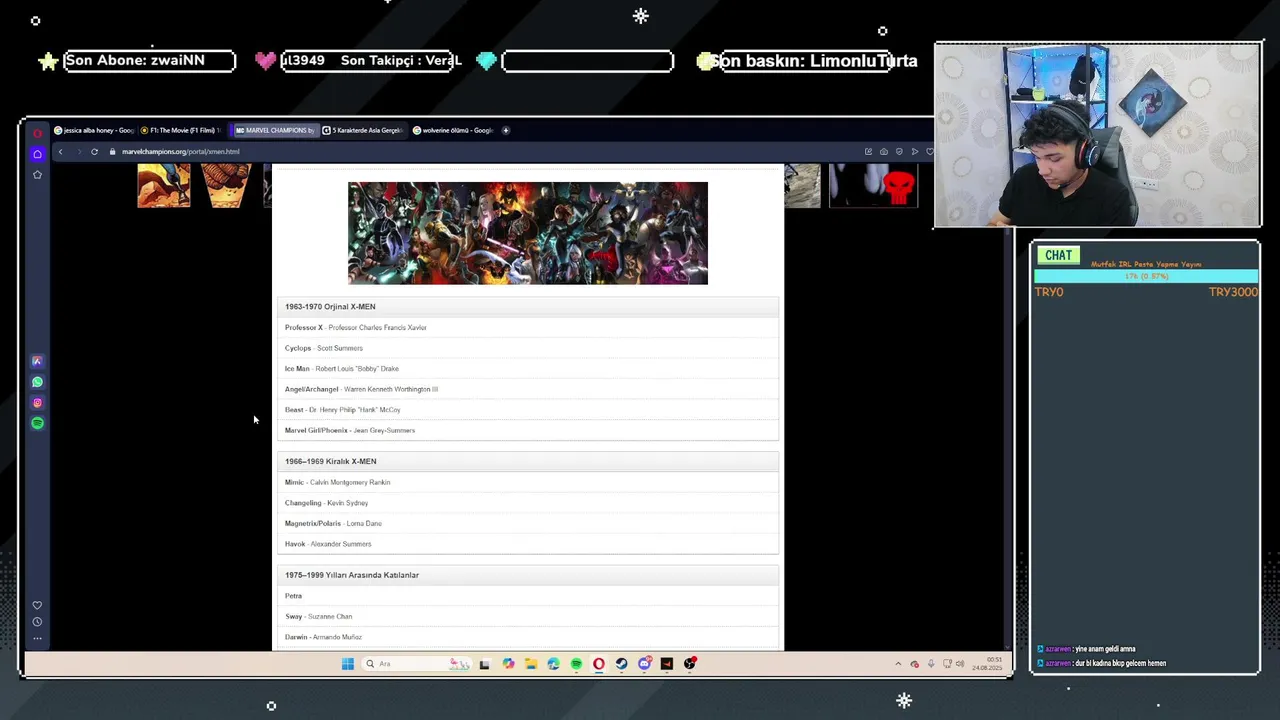The height and width of the screenshot is (720, 1280).
Task: Click the 'Marvel Girl/Phoenix' row
Action: tap(528, 430)
